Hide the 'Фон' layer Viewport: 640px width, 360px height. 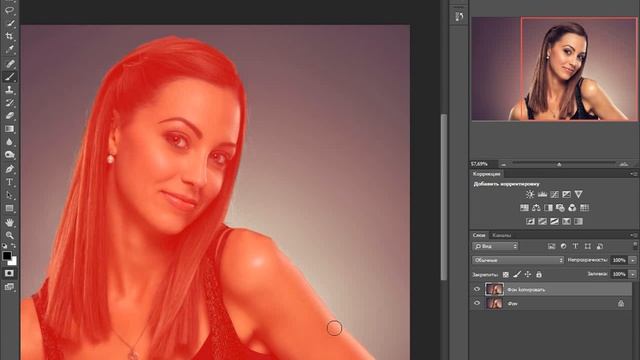coord(477,303)
